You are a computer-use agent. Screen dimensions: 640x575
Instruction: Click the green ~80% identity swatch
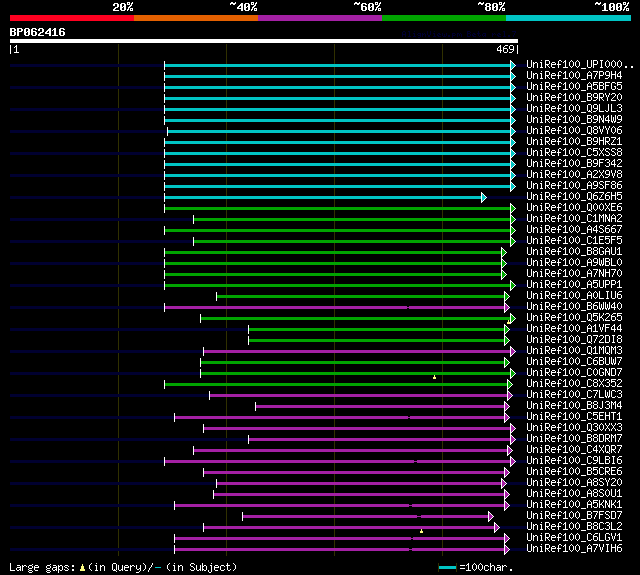pos(444,18)
